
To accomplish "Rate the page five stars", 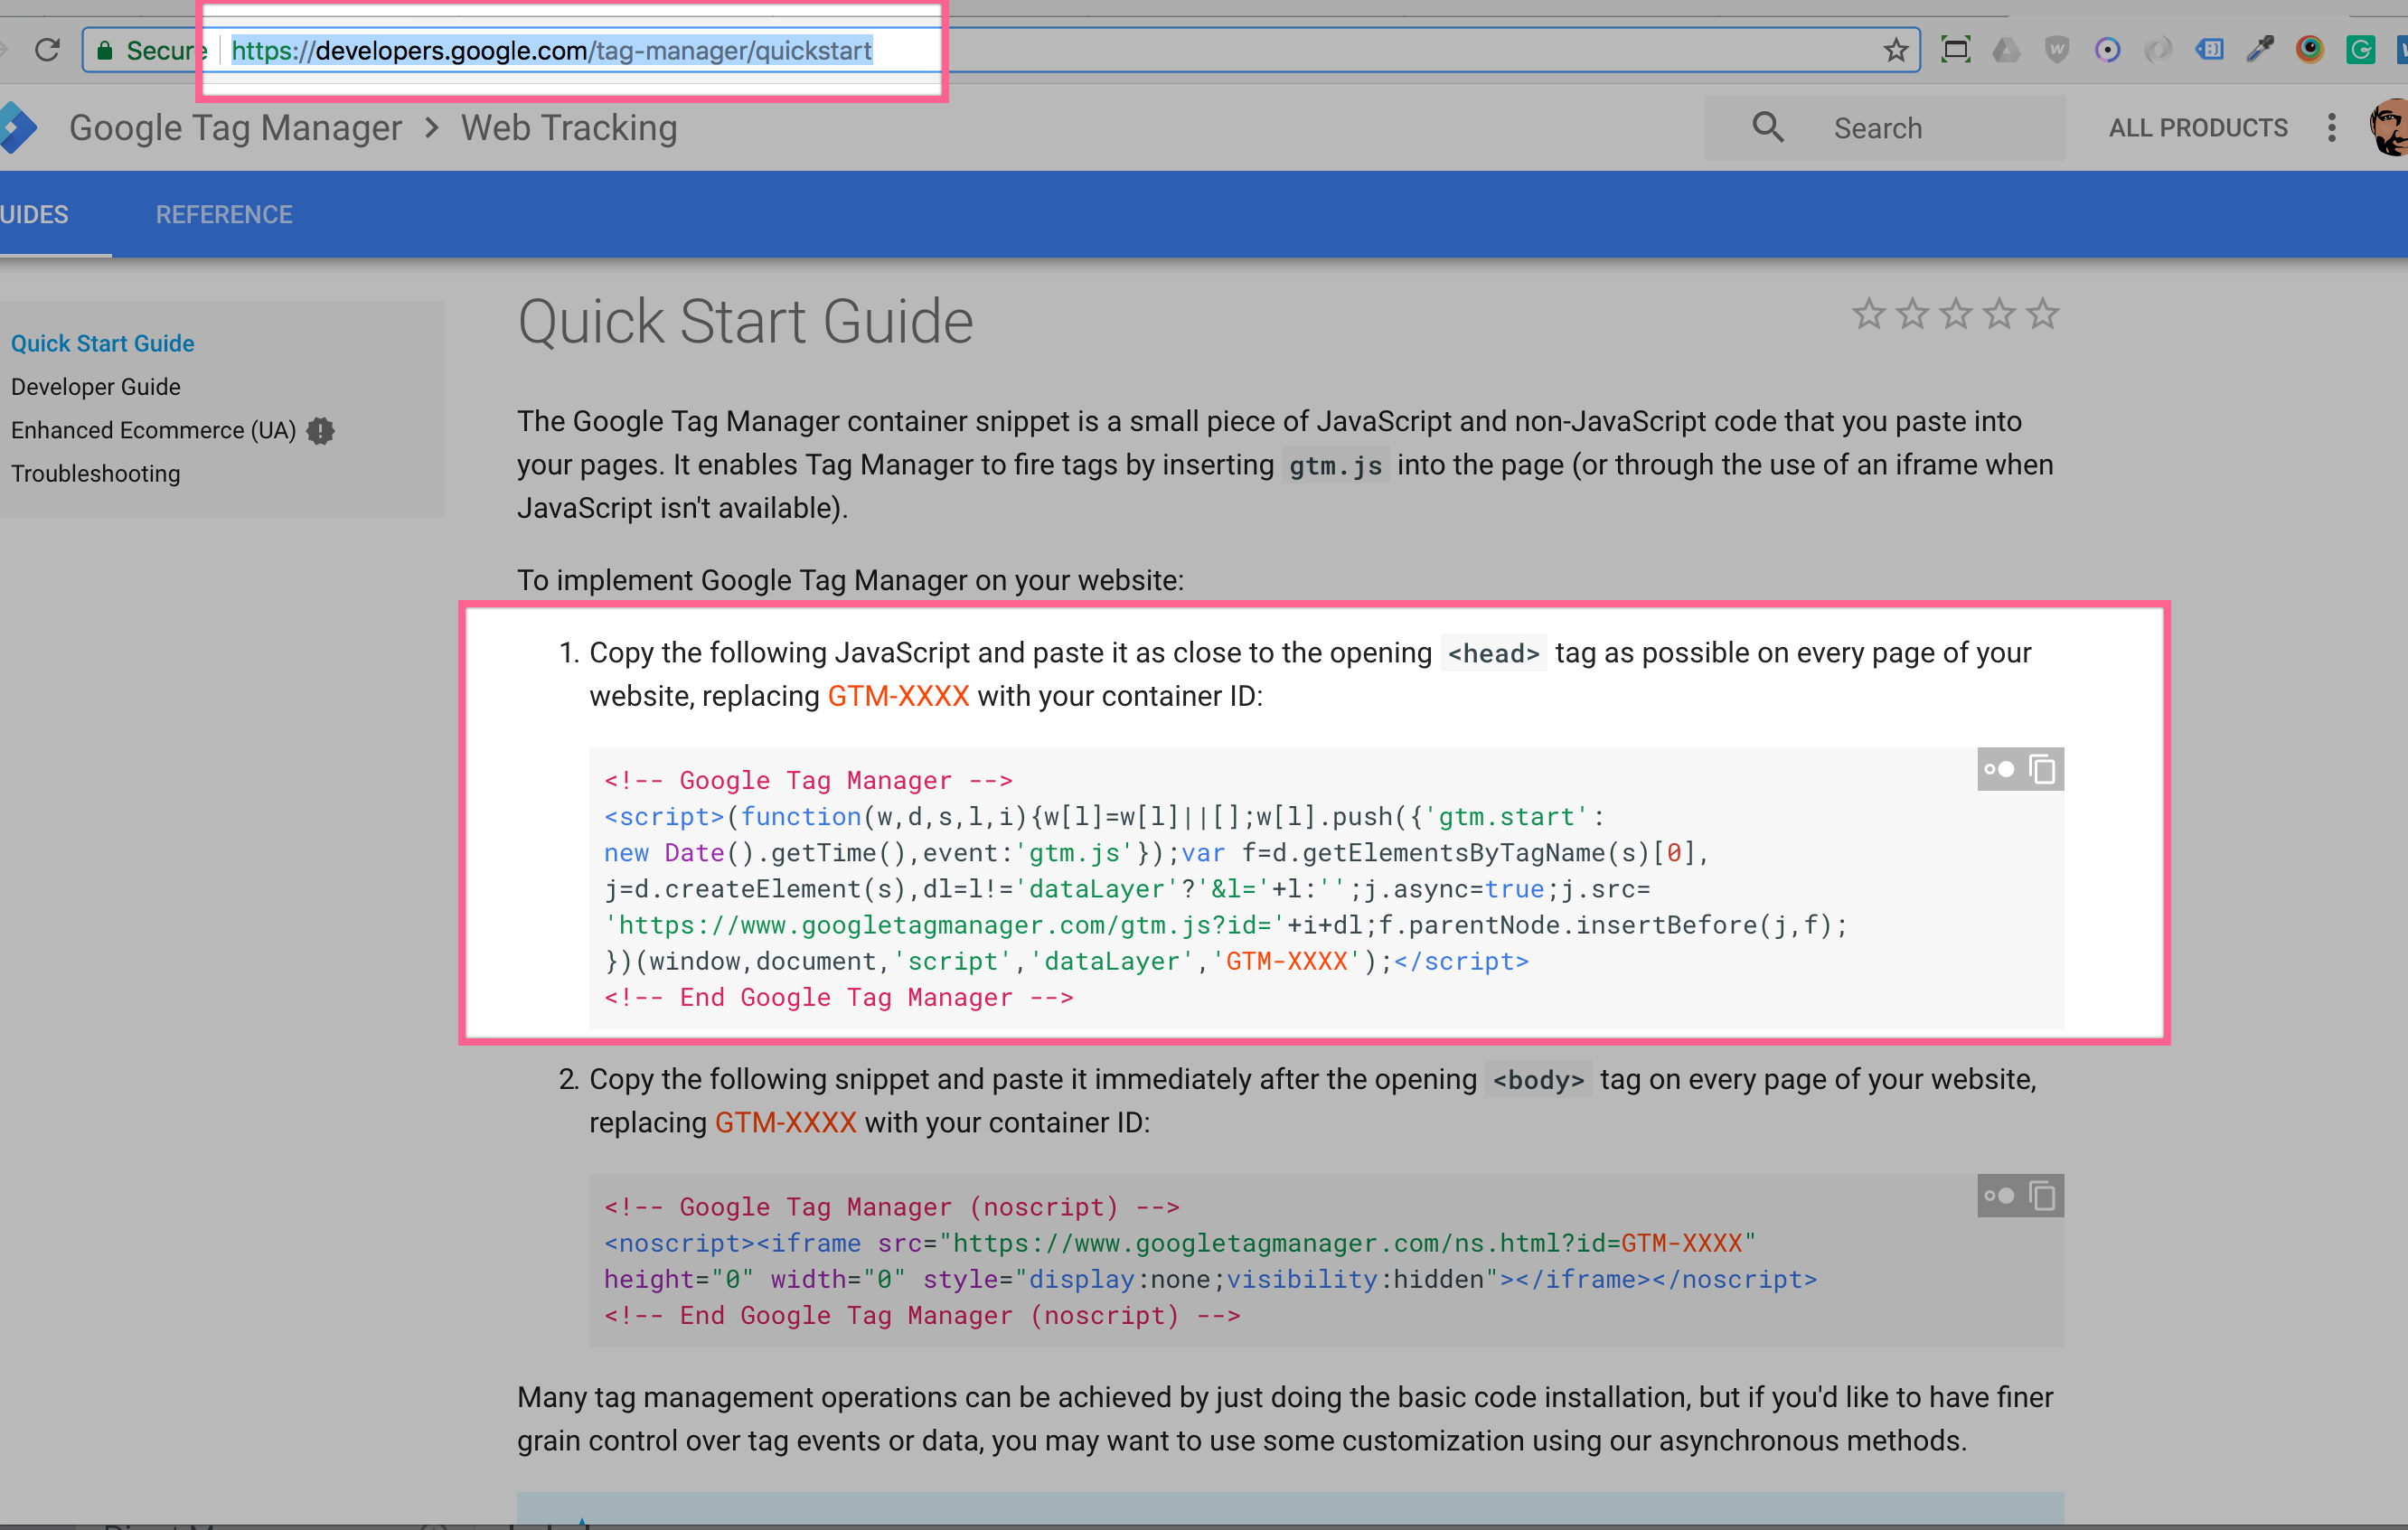I will click(2043, 315).
